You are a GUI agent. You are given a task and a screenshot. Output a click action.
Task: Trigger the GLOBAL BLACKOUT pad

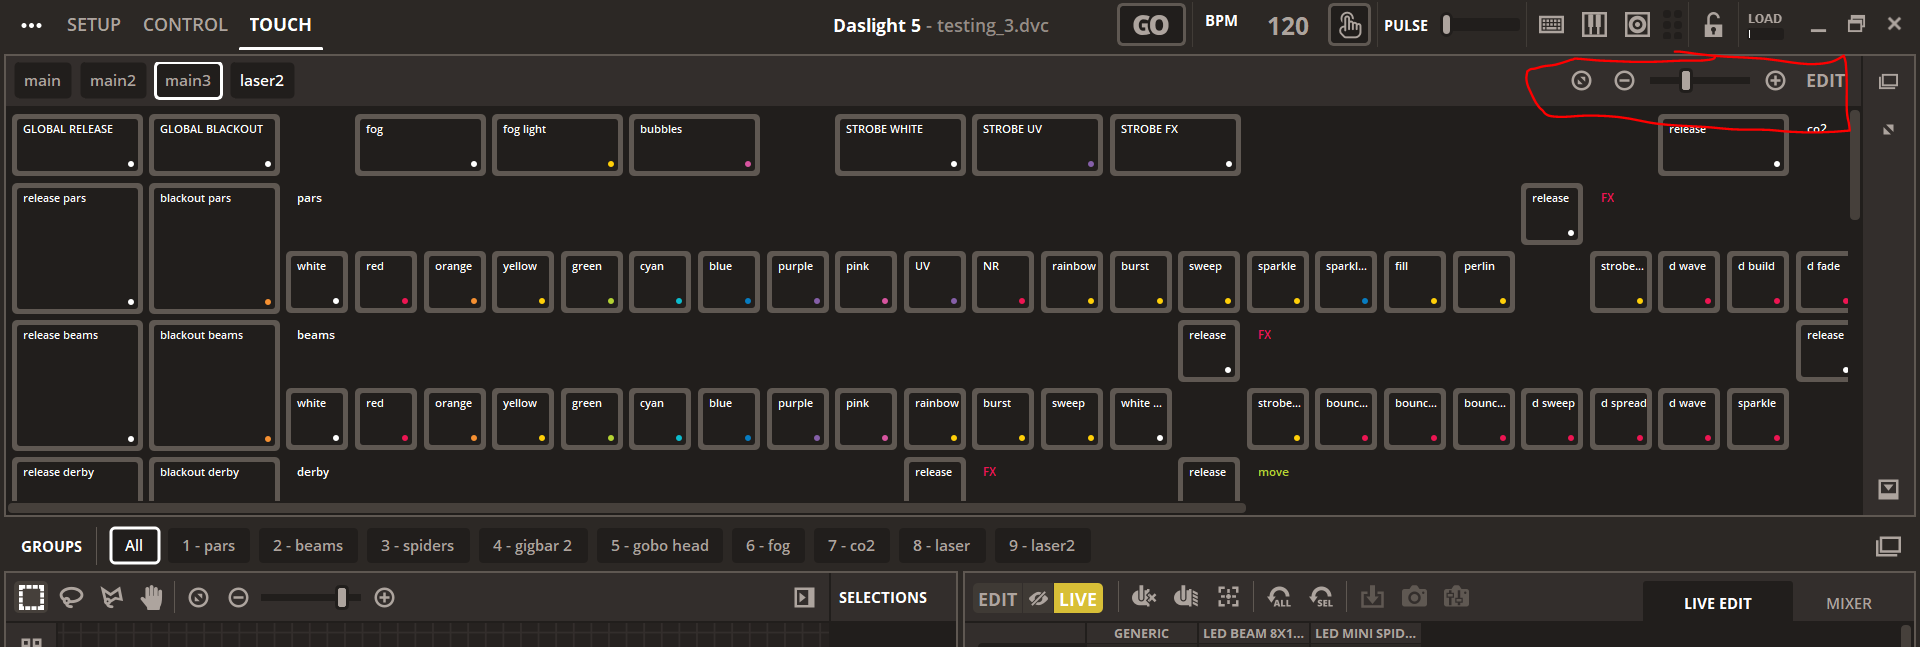coord(214,145)
